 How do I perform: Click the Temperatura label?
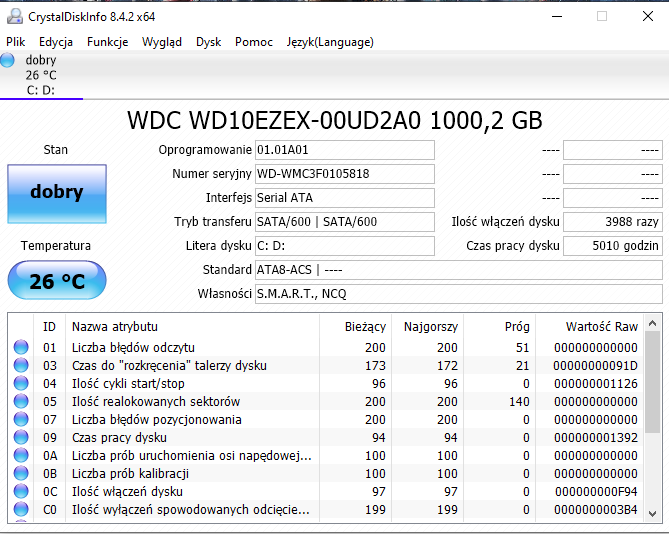pyautogui.click(x=56, y=246)
